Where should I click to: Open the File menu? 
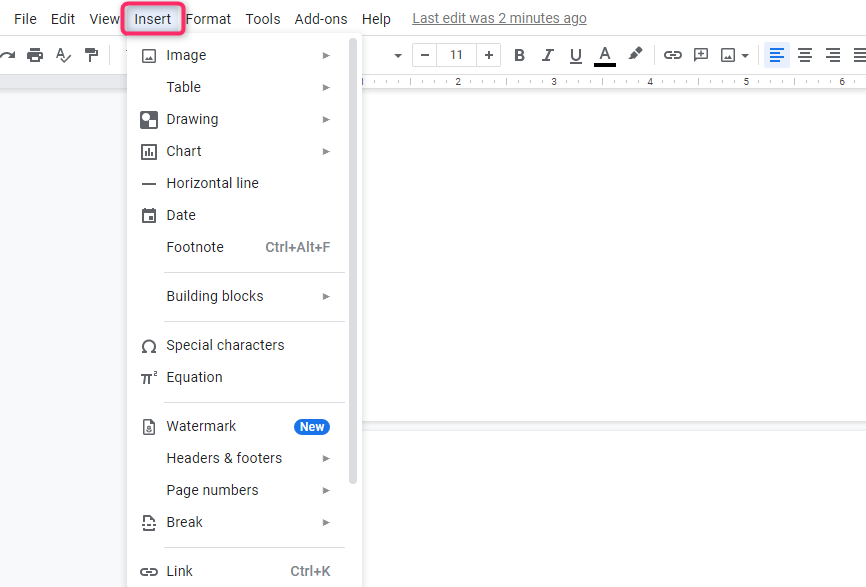point(25,19)
